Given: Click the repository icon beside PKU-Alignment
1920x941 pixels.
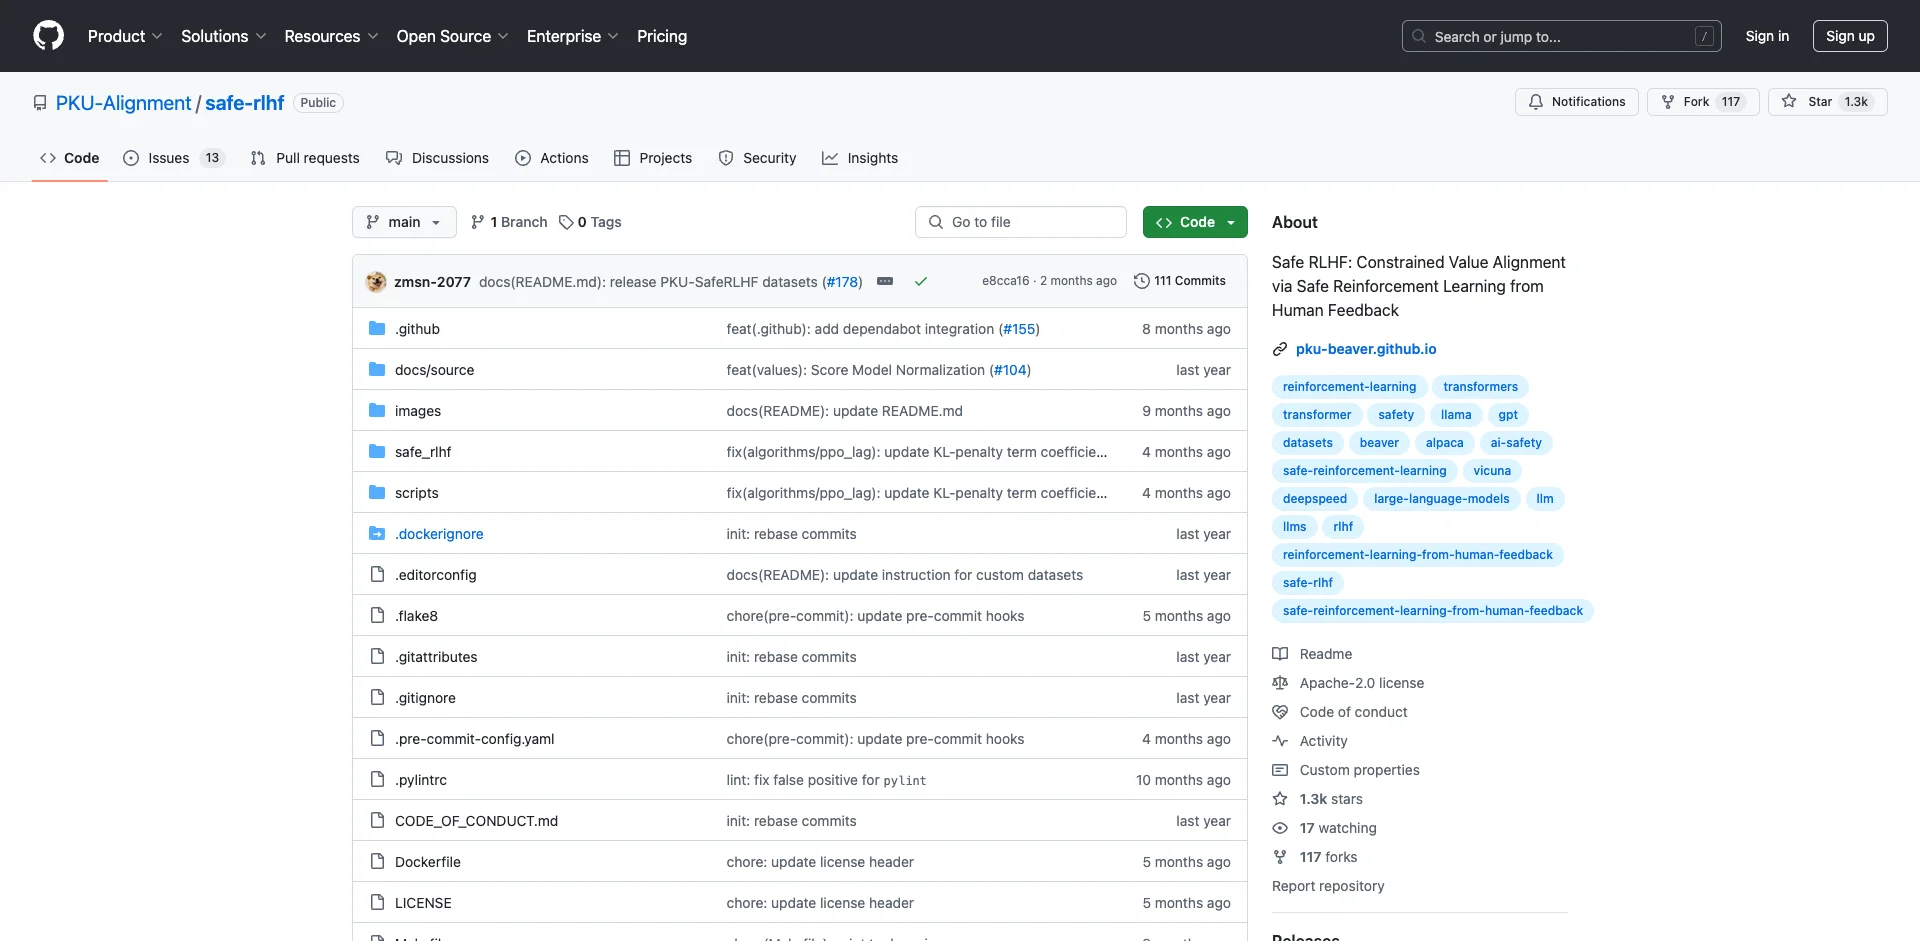Looking at the screenshot, I should pyautogui.click(x=40, y=103).
